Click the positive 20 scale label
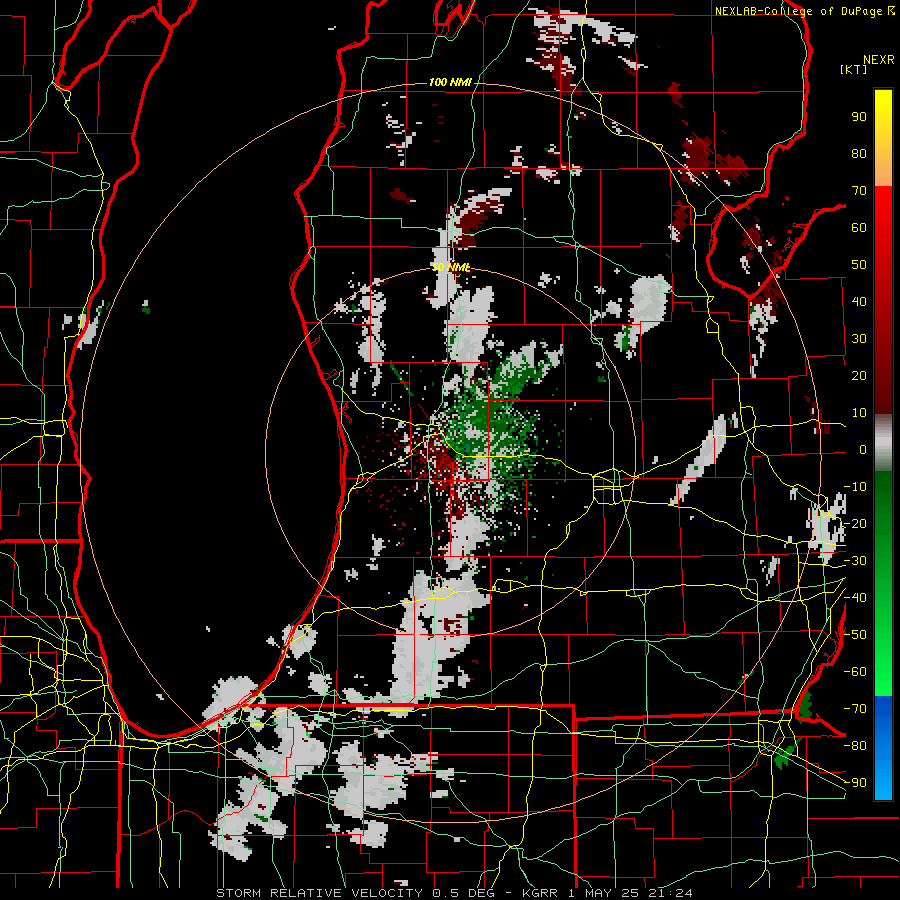900x900 pixels. coord(859,376)
